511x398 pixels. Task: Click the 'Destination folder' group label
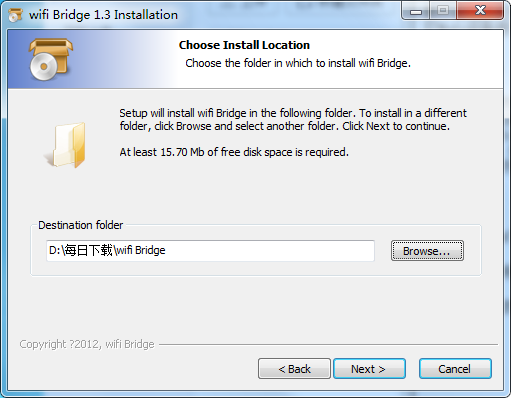[x=81, y=225]
